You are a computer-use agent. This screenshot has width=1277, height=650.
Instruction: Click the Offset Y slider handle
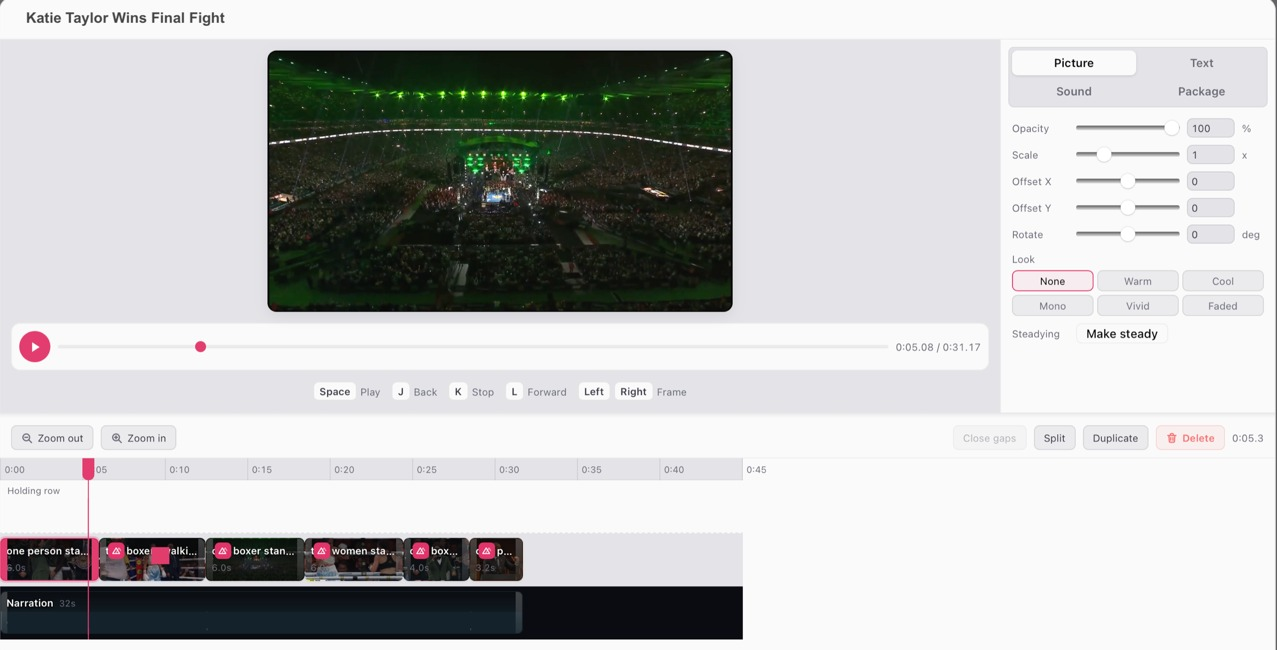pos(1127,208)
